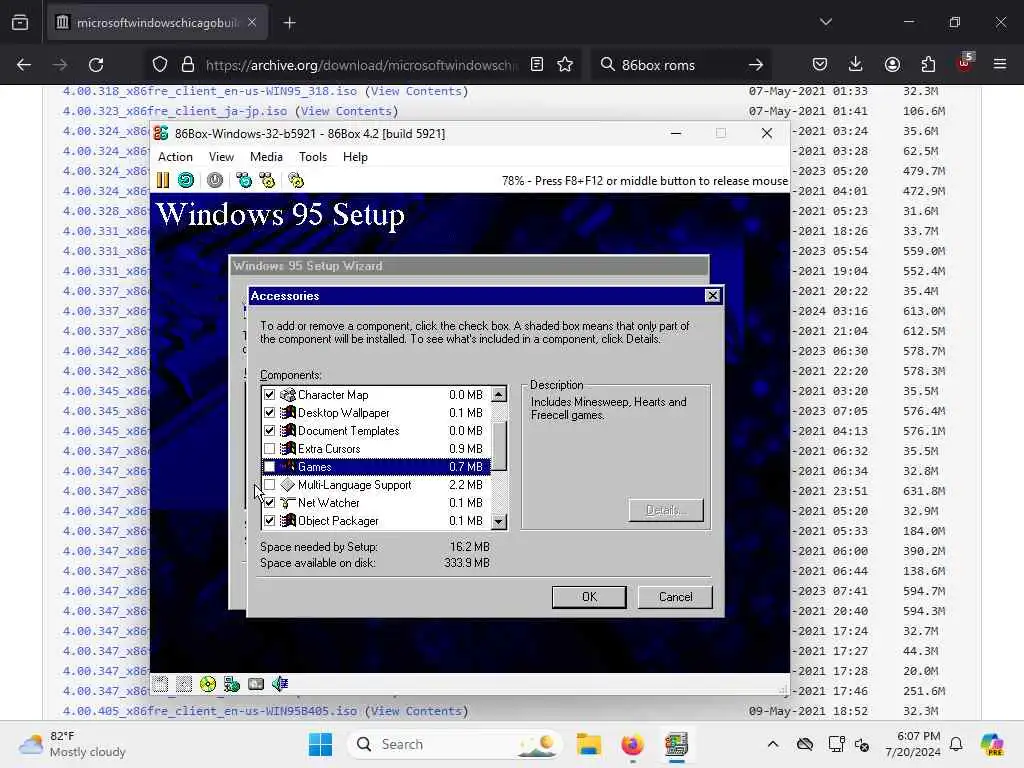Image resolution: width=1024 pixels, height=768 pixels.
Task: Pause the 86Box emulation with the pause icon
Action: pos(163,180)
